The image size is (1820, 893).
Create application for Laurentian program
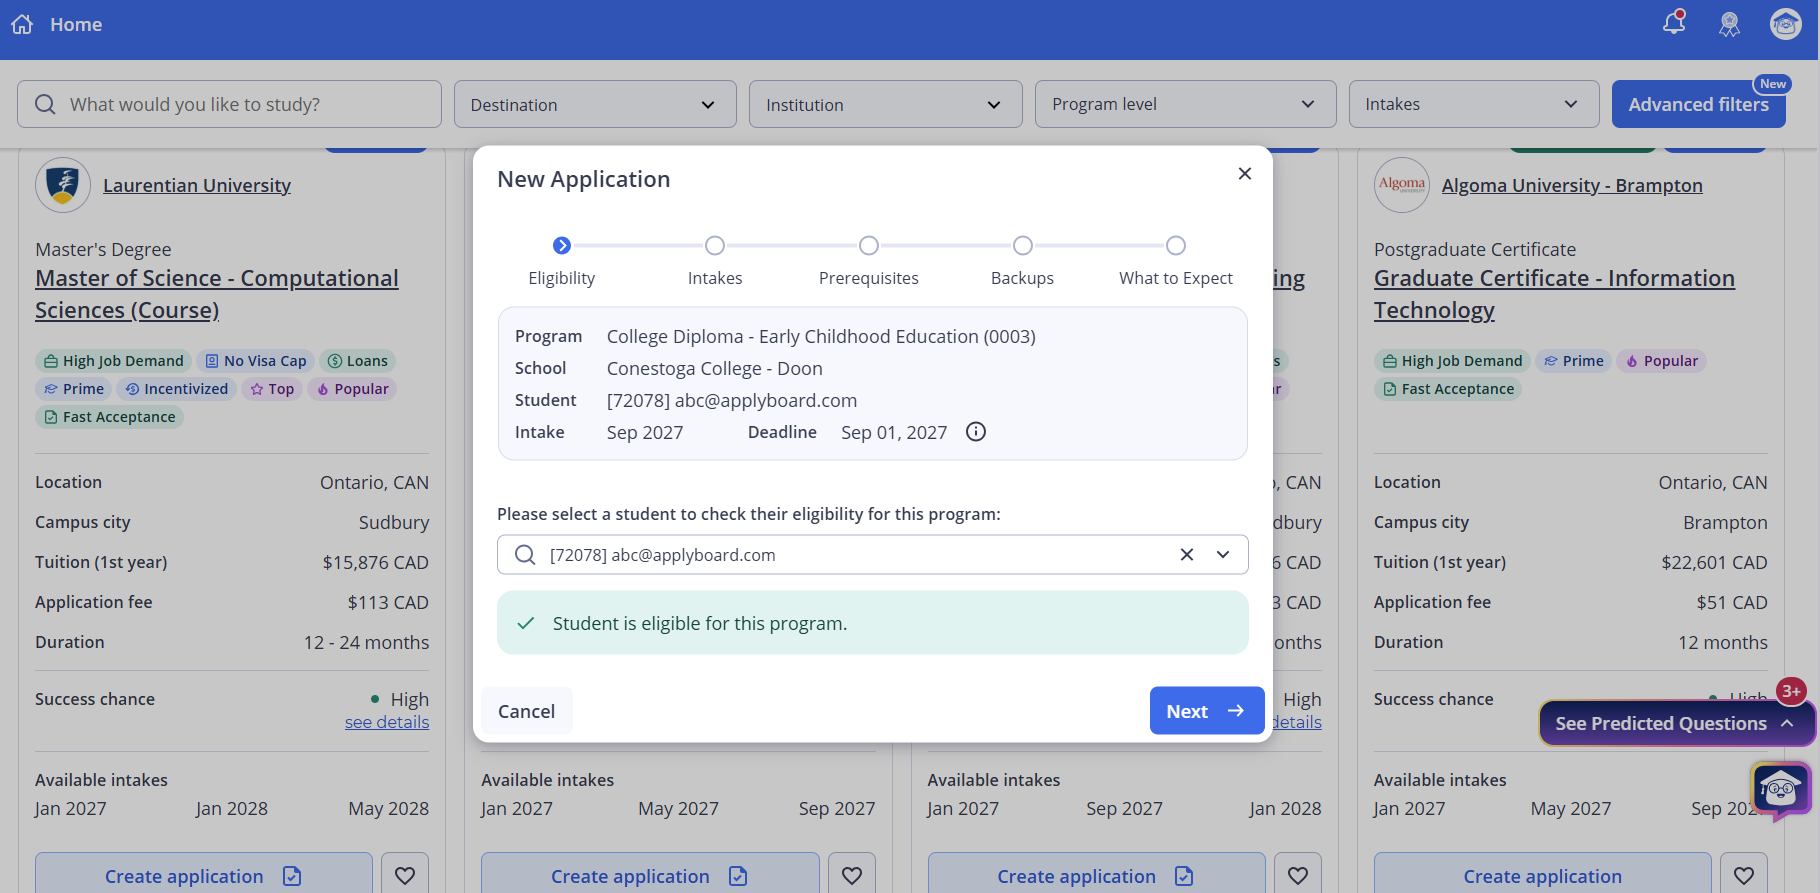pyautogui.click(x=204, y=876)
